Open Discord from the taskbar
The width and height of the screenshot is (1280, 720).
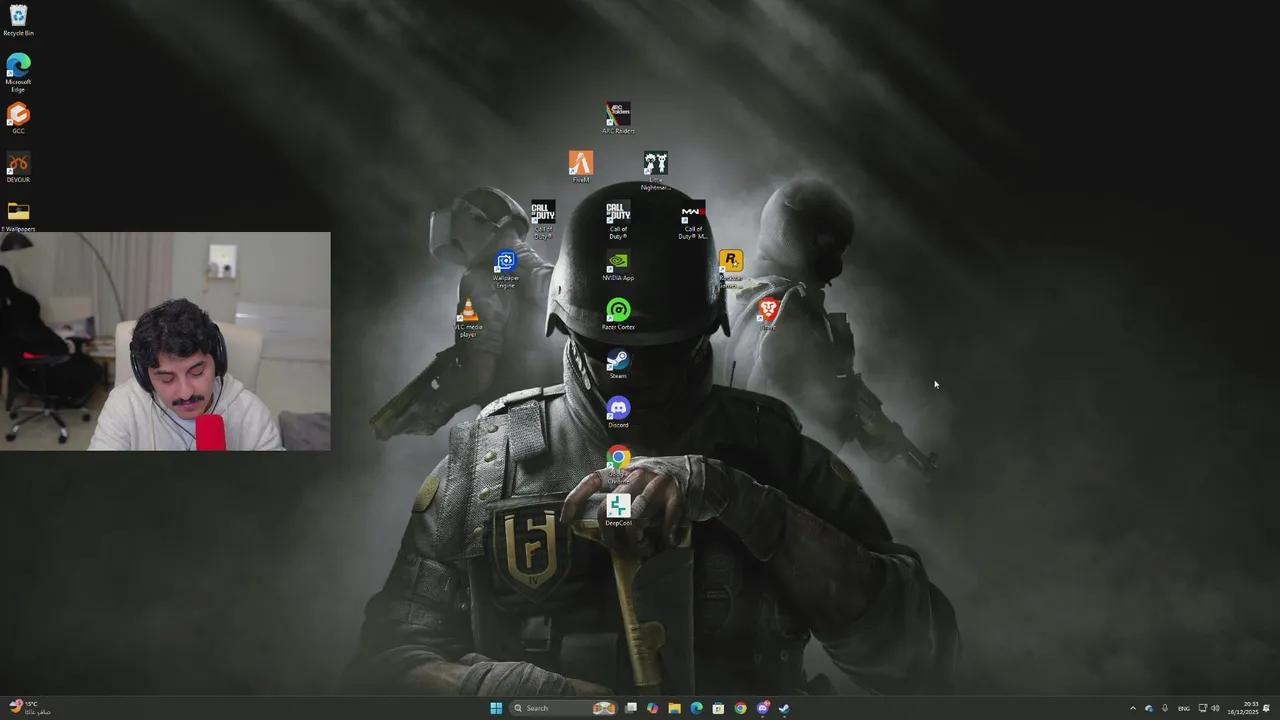point(763,708)
